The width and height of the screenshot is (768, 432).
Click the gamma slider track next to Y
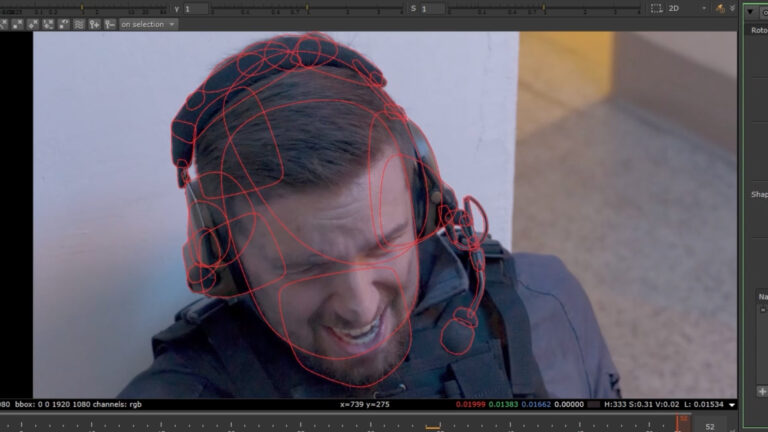click(308, 9)
